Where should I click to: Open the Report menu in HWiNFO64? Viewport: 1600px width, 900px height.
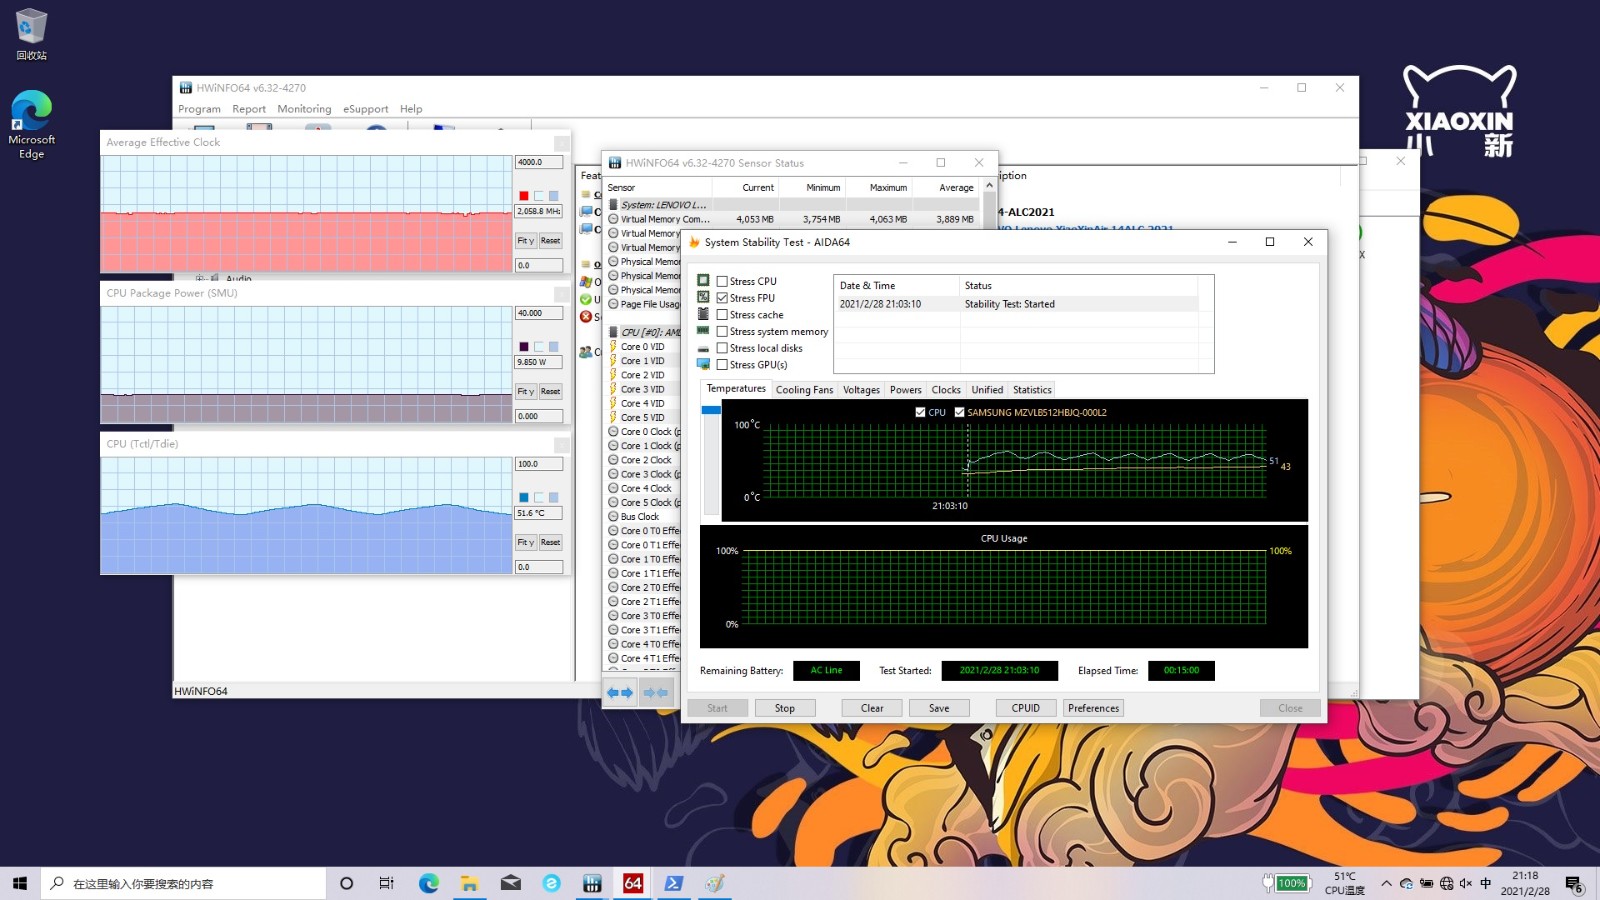click(x=249, y=109)
